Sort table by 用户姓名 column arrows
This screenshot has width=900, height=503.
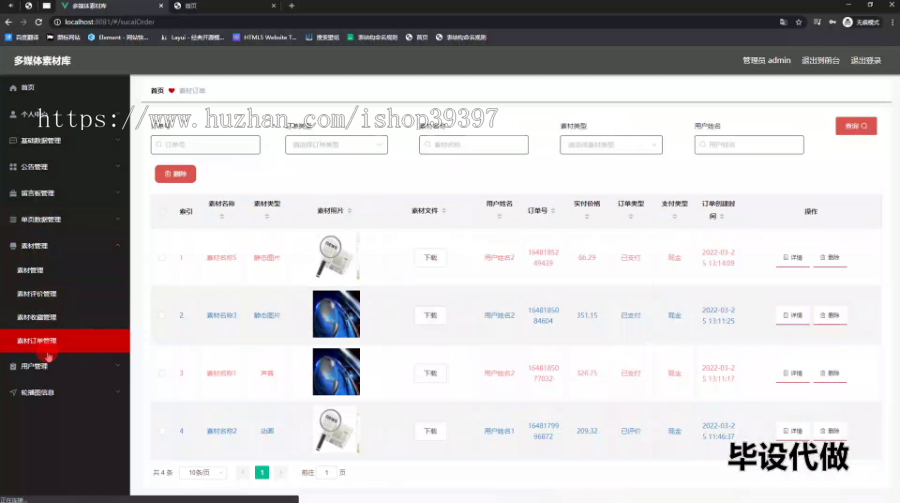[x=499, y=216]
